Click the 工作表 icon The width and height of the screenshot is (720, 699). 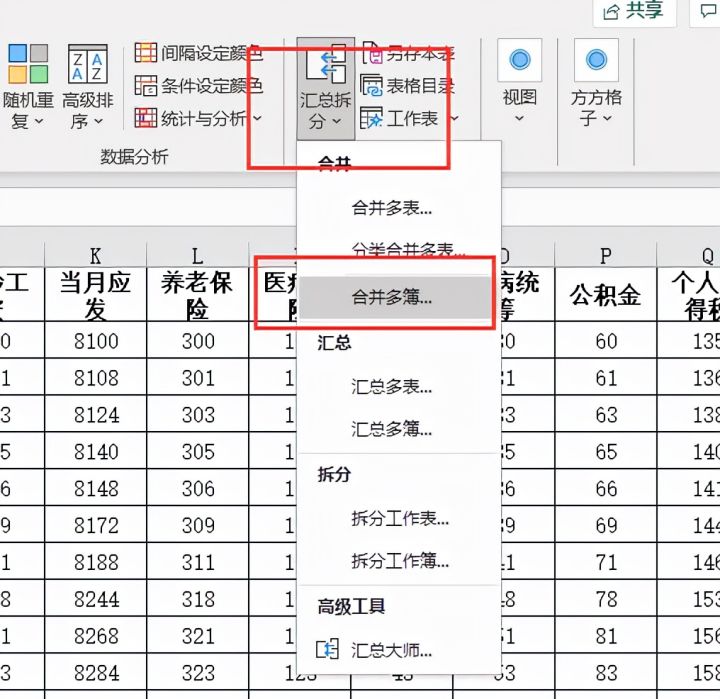click(x=371, y=118)
